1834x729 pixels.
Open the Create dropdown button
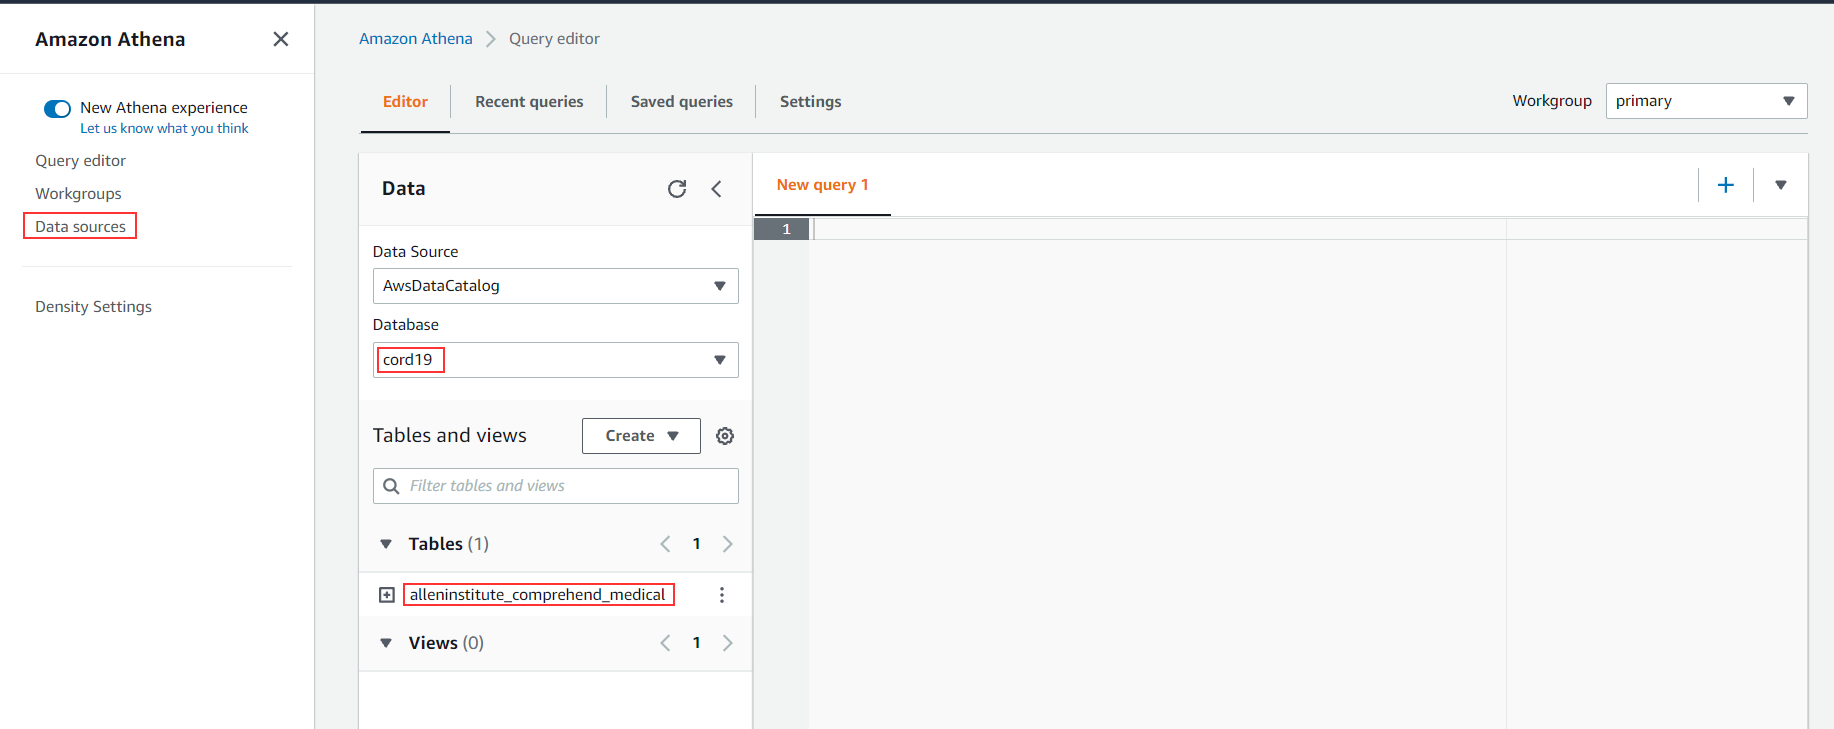coord(641,436)
